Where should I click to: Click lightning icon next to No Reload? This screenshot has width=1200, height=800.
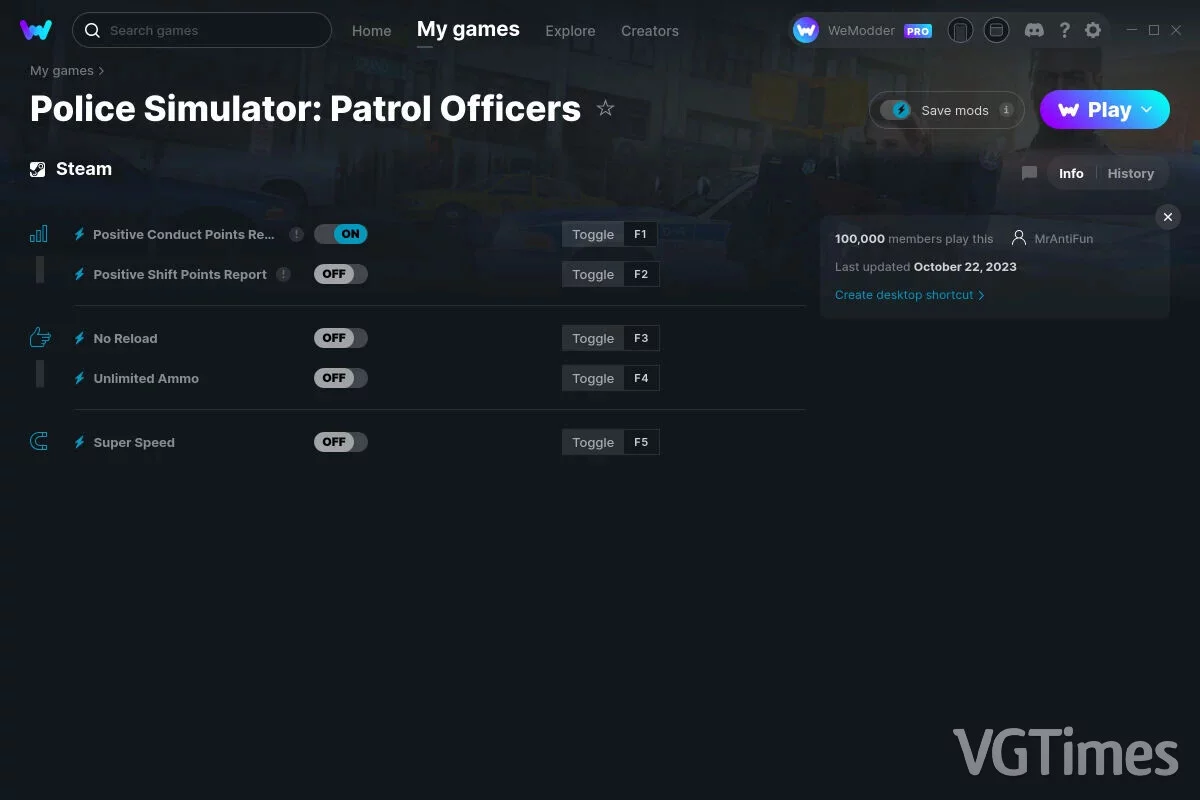(80, 338)
